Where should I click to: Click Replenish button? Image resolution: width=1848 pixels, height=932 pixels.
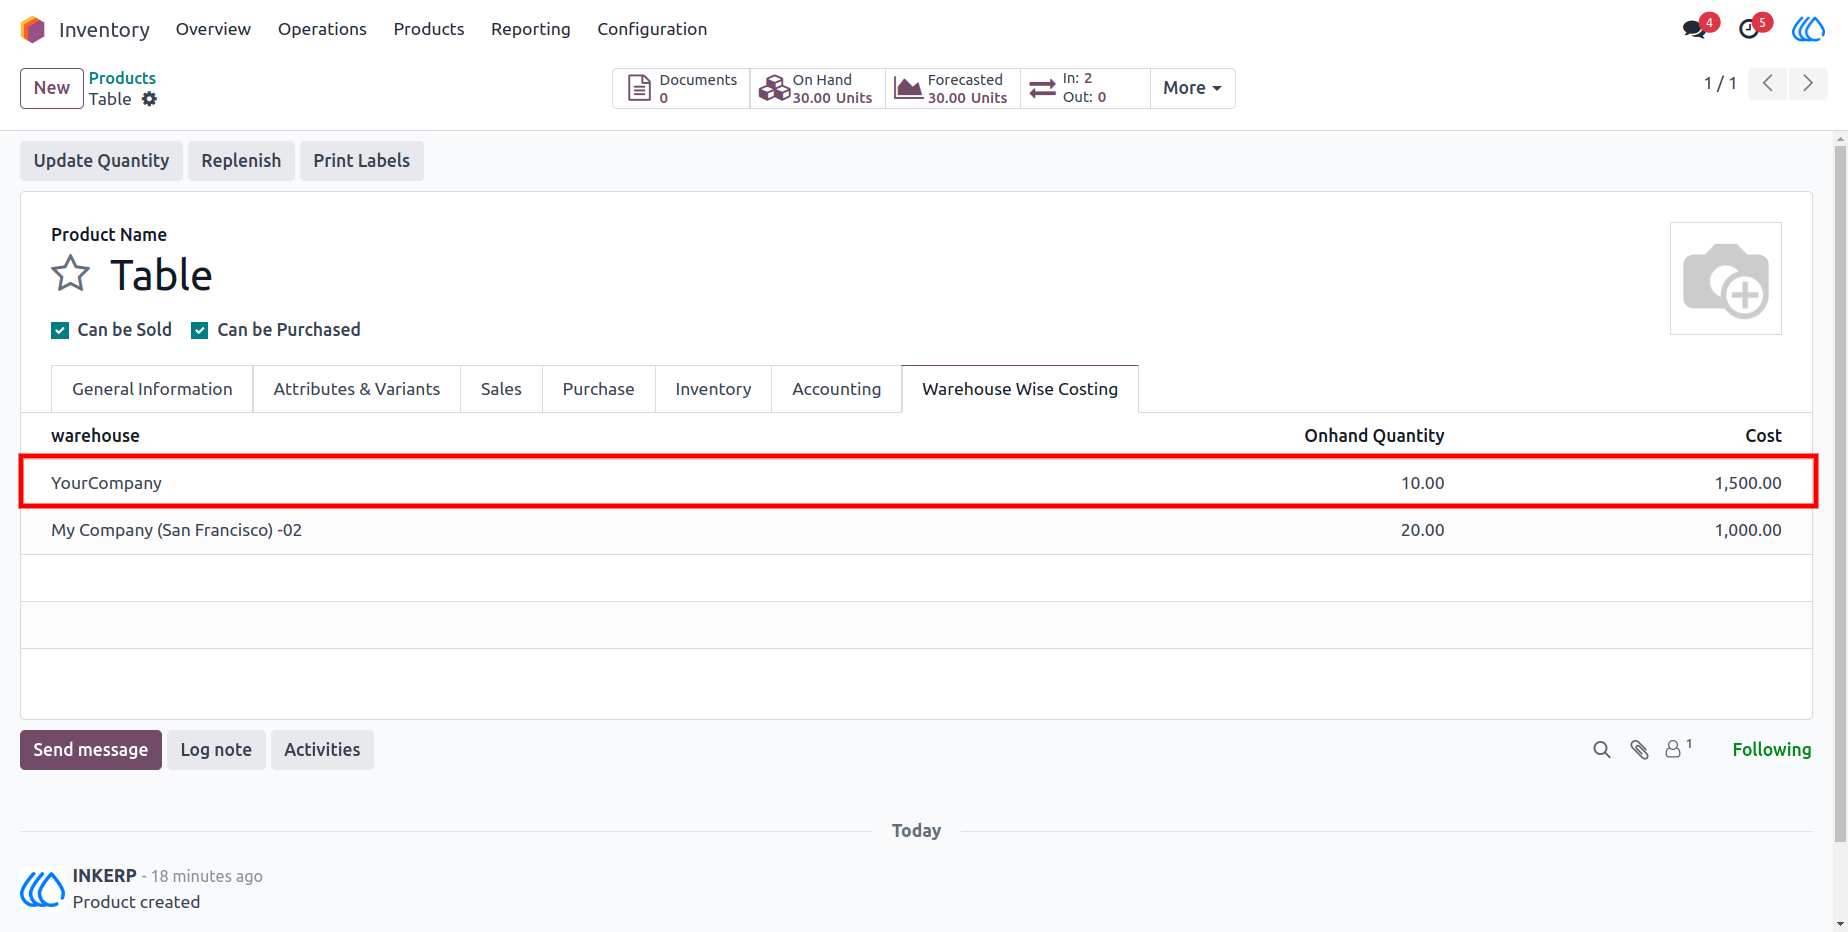[x=241, y=161]
